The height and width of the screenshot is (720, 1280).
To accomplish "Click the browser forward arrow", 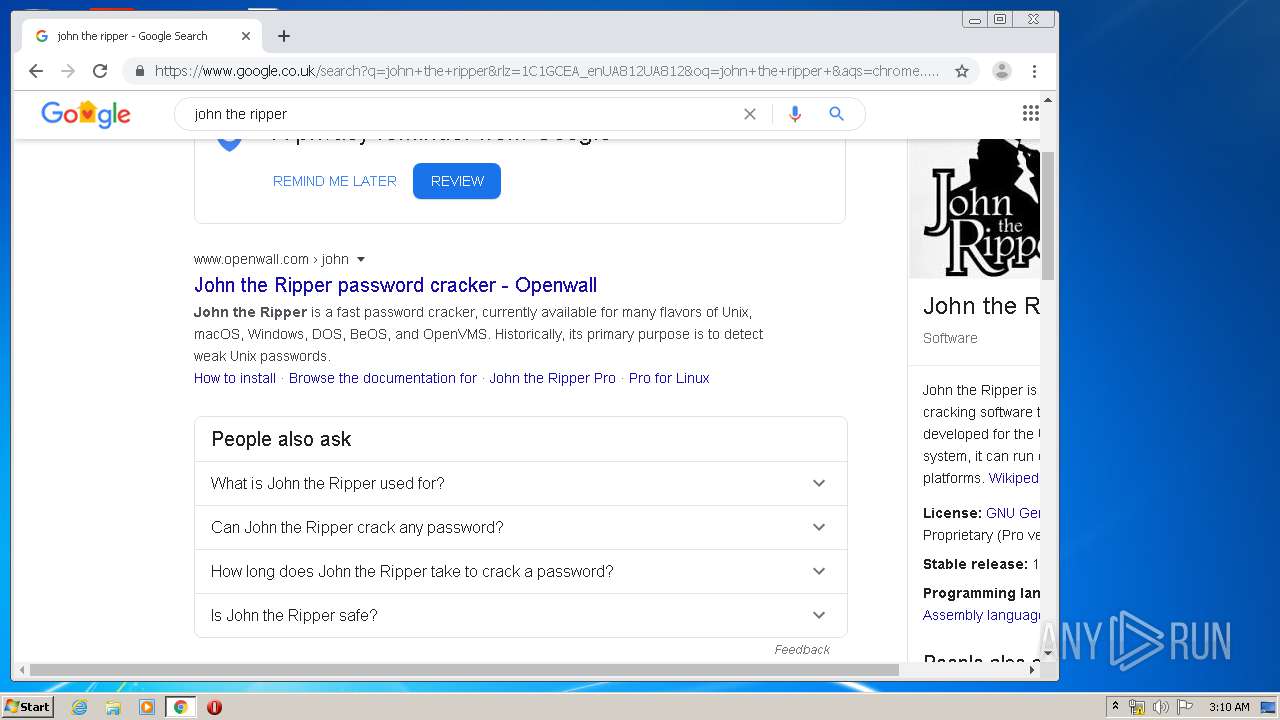I will point(68,71).
